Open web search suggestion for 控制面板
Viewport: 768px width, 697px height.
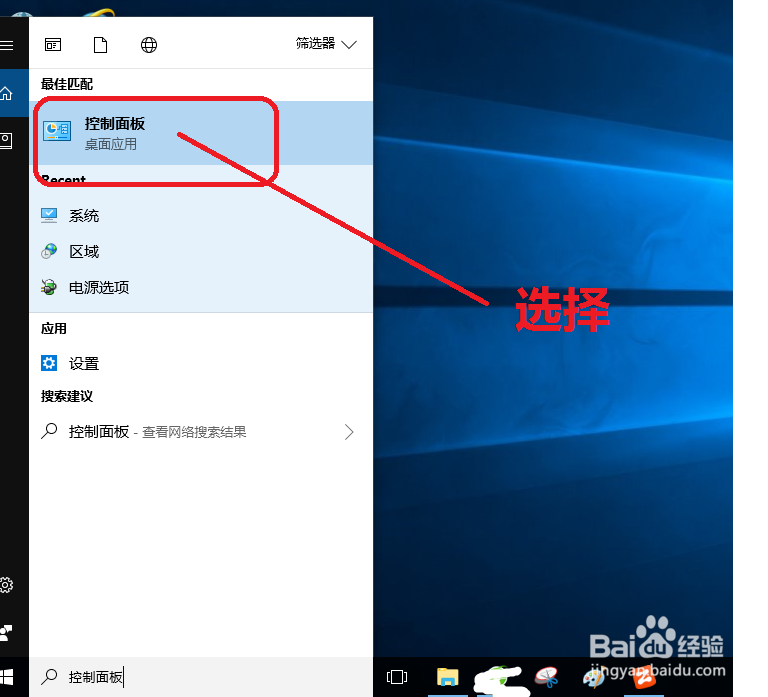[x=201, y=432]
